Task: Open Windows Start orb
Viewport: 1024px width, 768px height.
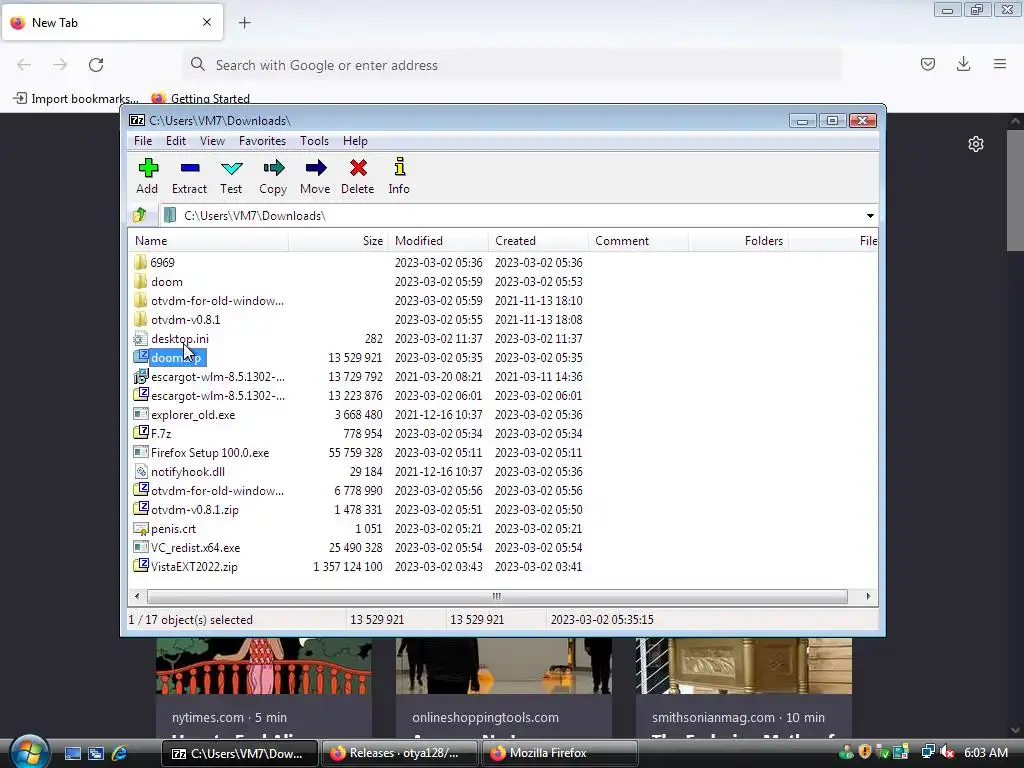Action: pos(29,752)
